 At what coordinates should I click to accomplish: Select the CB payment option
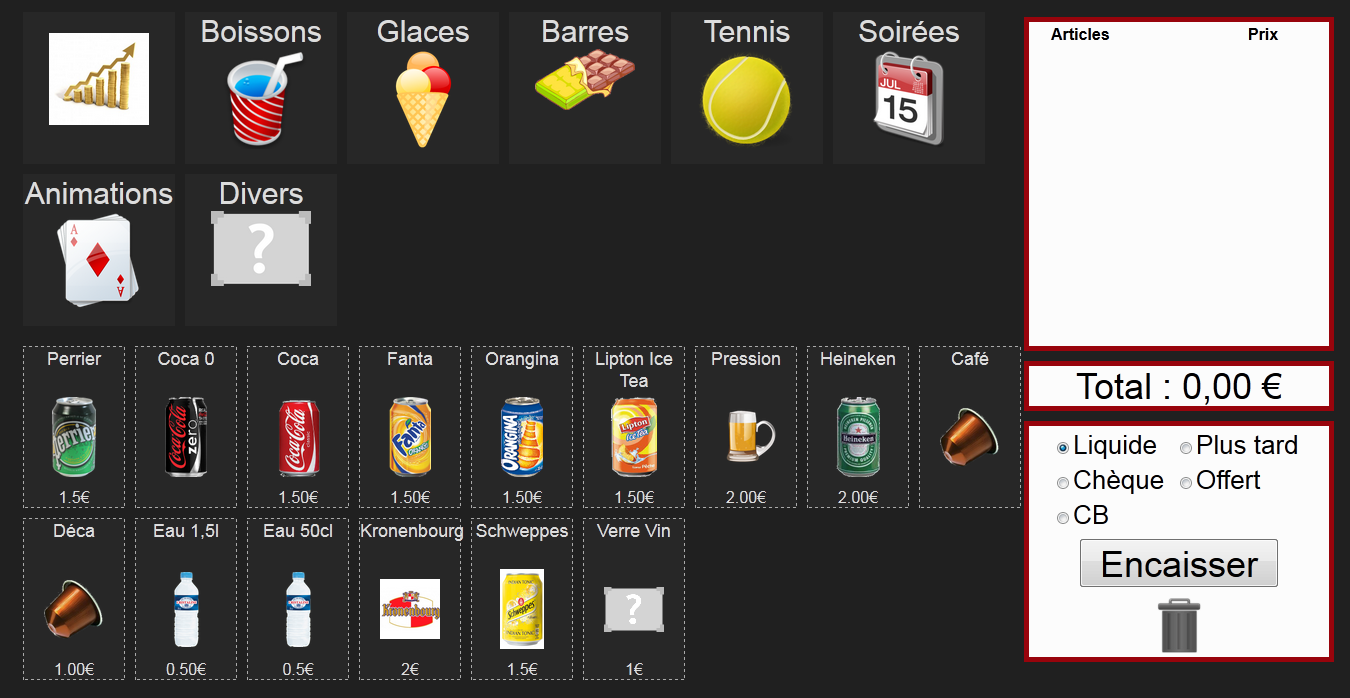coord(1063,518)
